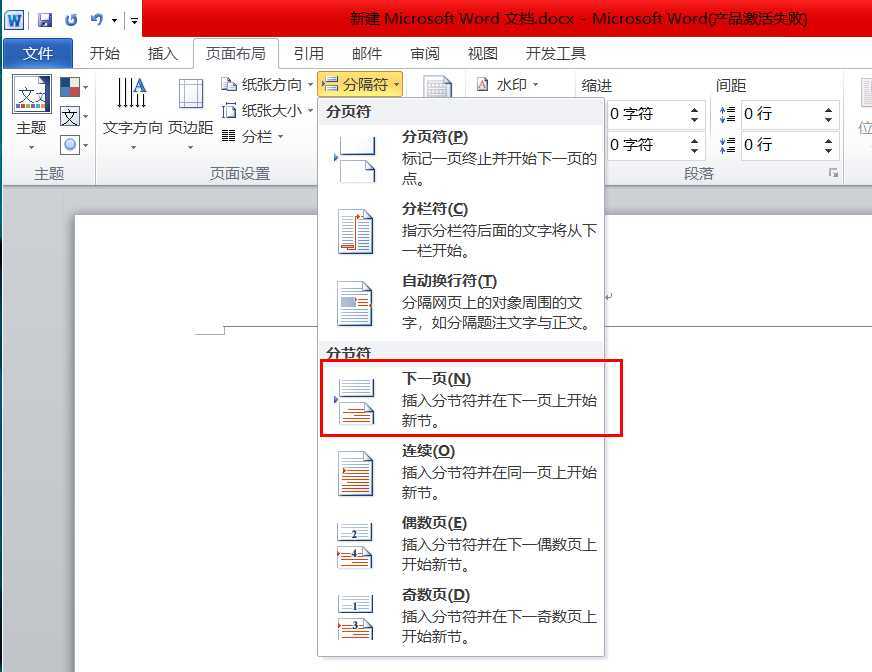Open 页边距 (Margins) options
The width and height of the screenshot is (872, 672).
190,113
